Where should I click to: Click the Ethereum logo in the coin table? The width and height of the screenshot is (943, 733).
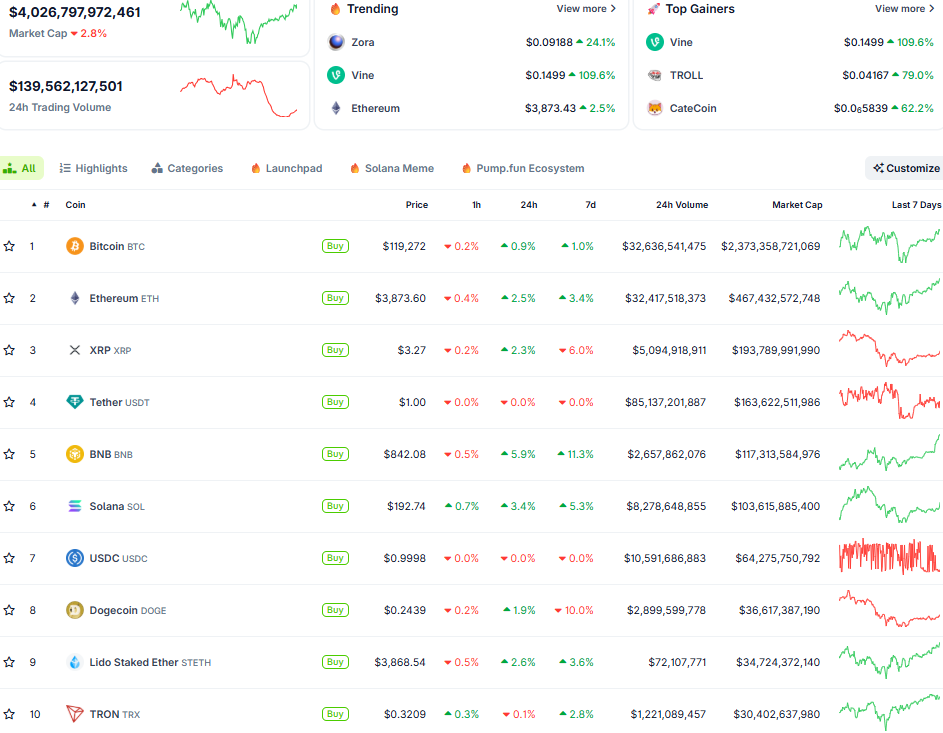coord(75,298)
